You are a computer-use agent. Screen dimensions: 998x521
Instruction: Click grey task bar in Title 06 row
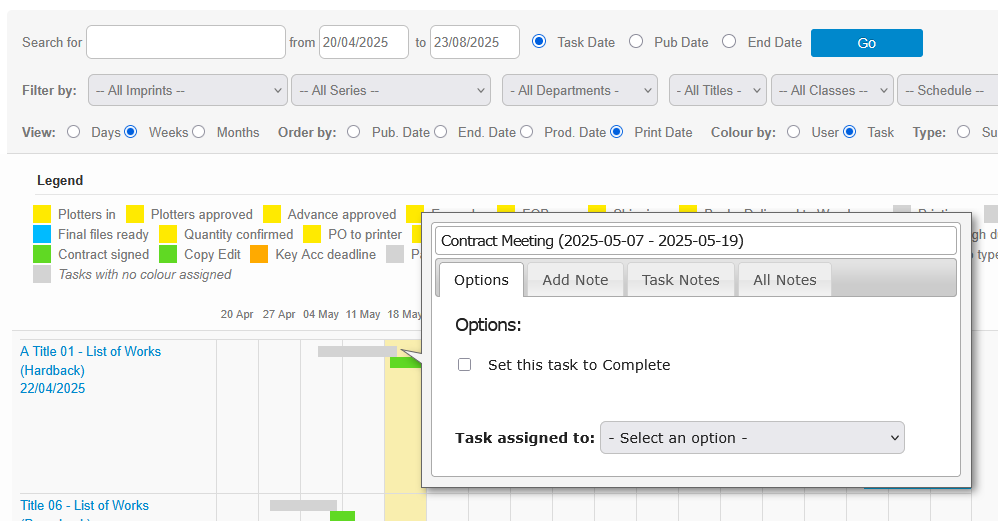303,505
